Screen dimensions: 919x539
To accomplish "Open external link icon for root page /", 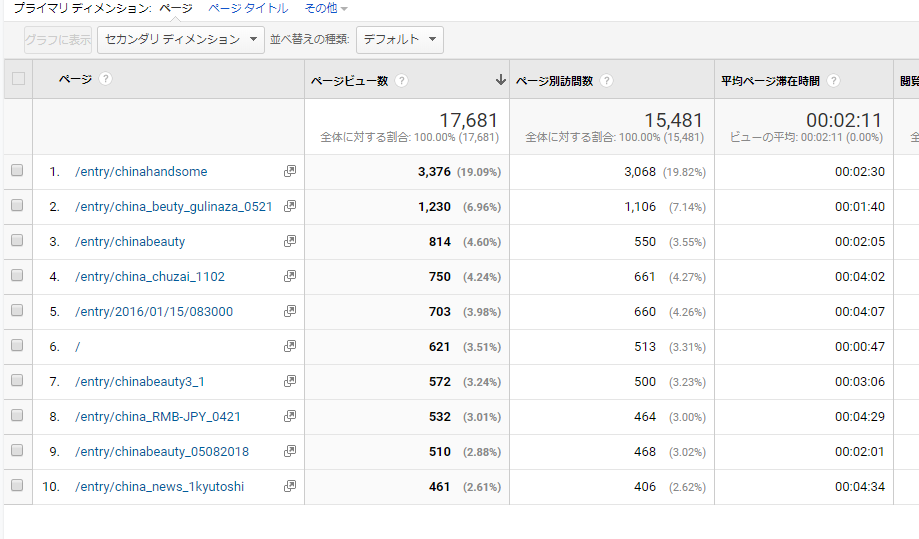I will pyautogui.click(x=290, y=346).
